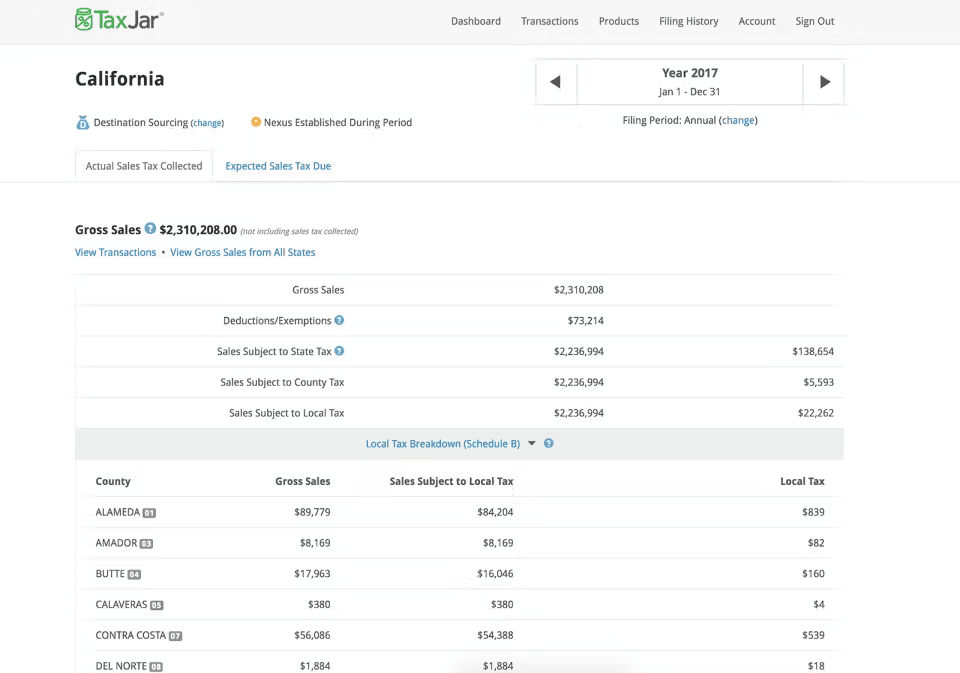
Task: Select Actual Sales Tax Collected tab
Action: pos(144,166)
